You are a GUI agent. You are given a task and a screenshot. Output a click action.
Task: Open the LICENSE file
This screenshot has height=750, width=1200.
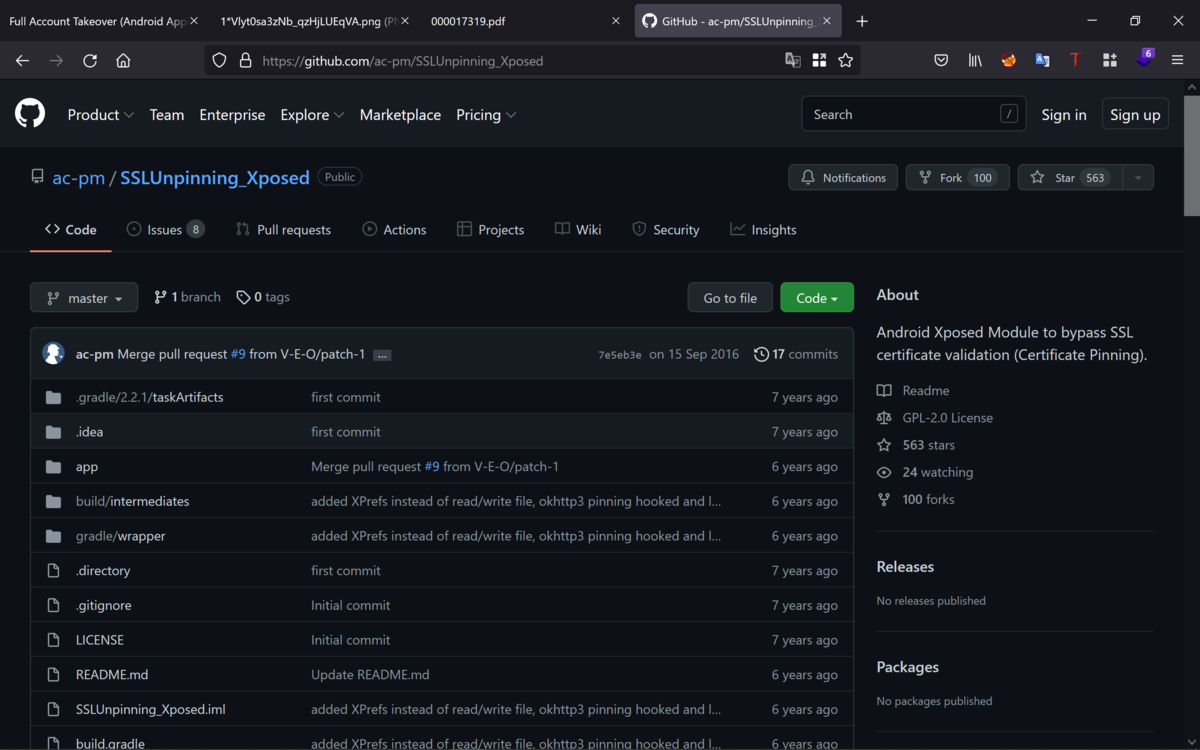100,640
